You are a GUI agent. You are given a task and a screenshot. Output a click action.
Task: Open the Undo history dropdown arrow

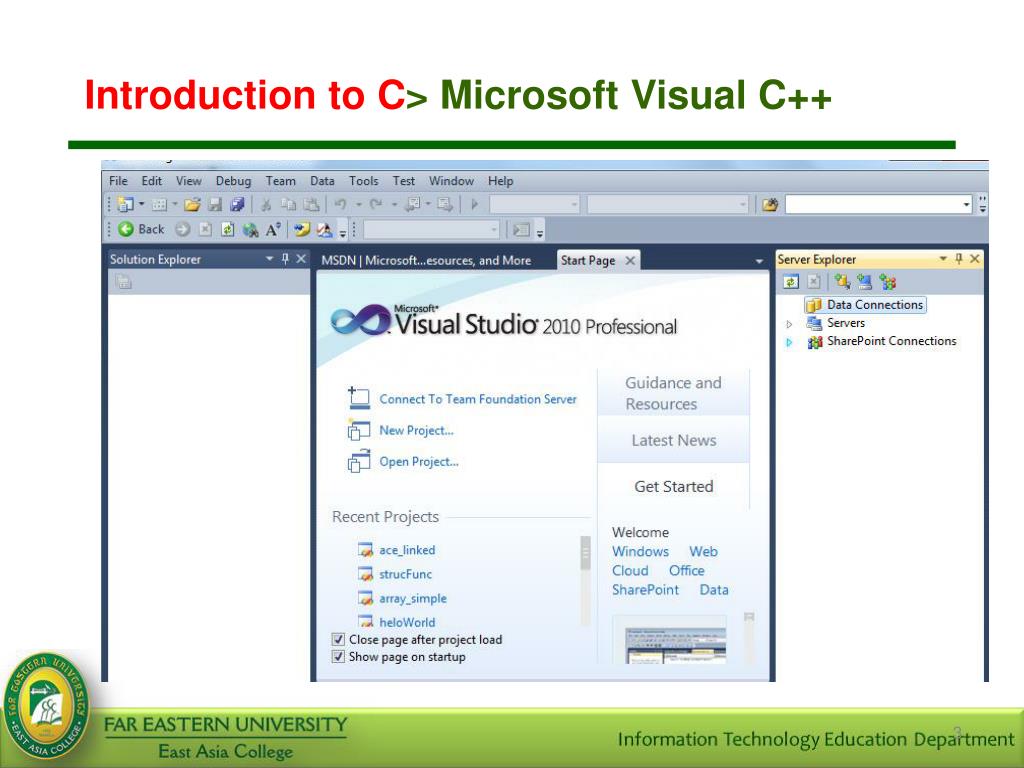click(359, 204)
